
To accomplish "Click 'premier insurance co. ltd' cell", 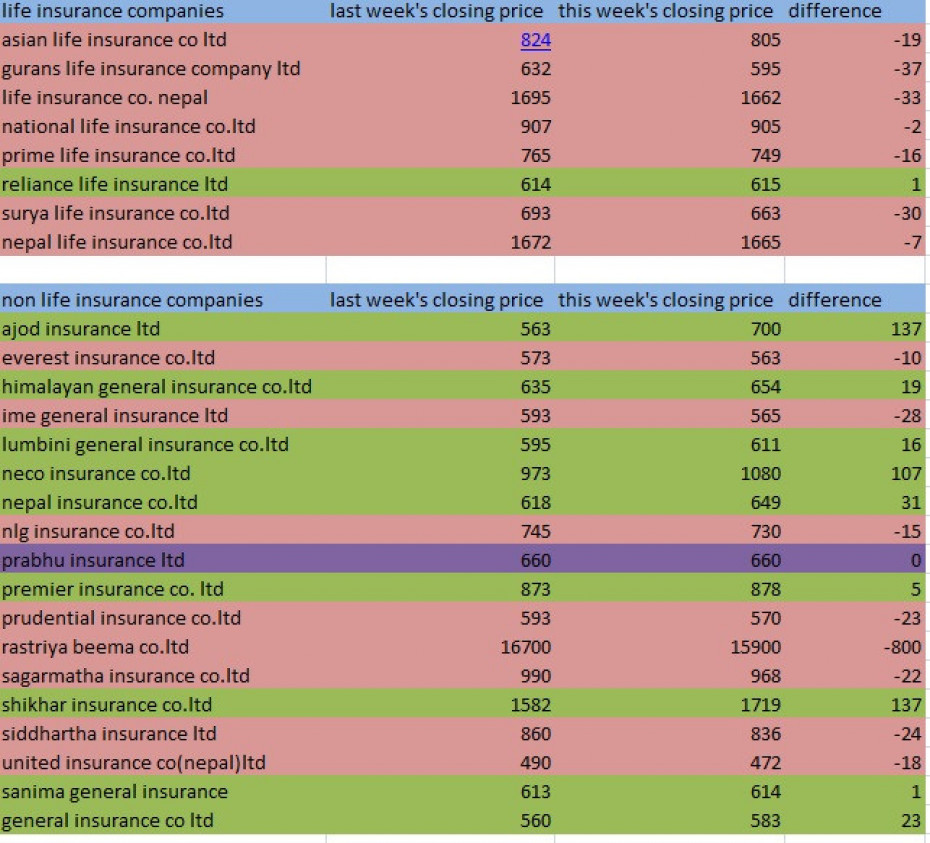I will pos(163,589).
